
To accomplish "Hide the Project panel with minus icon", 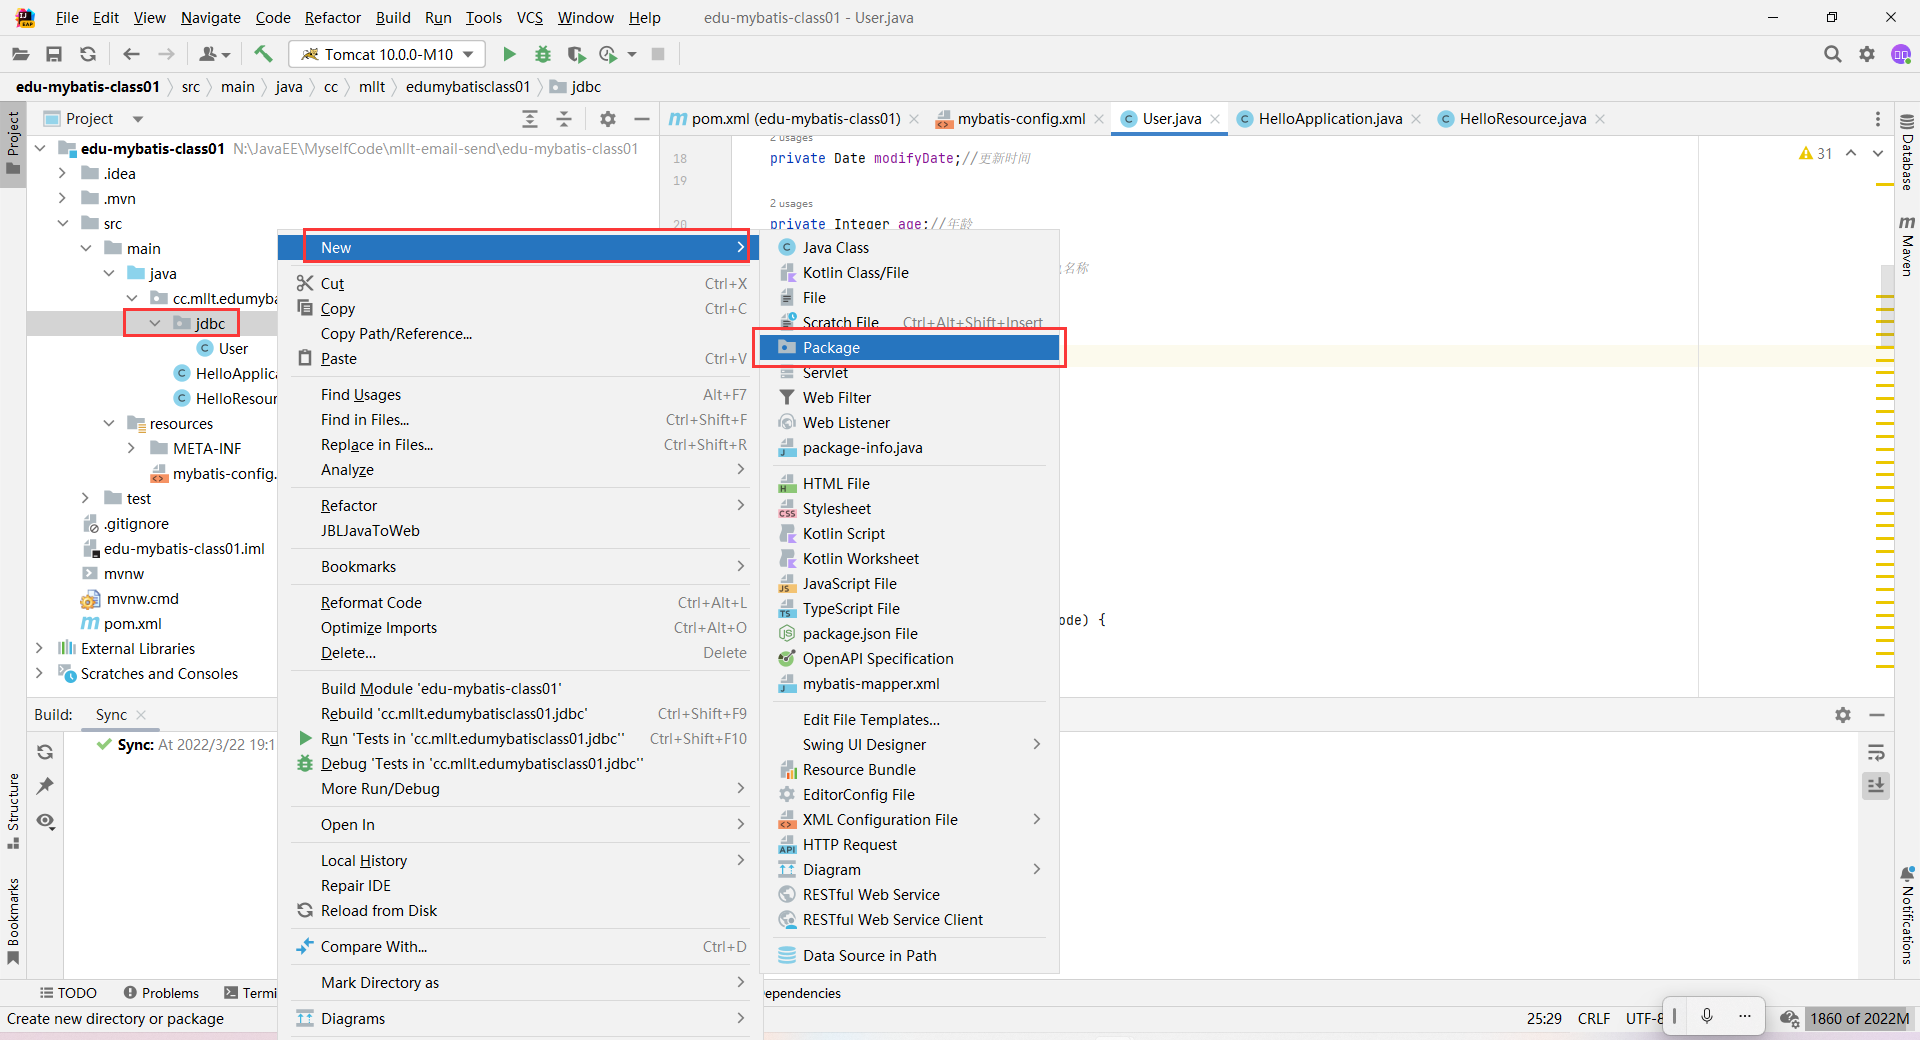I will pos(642,119).
